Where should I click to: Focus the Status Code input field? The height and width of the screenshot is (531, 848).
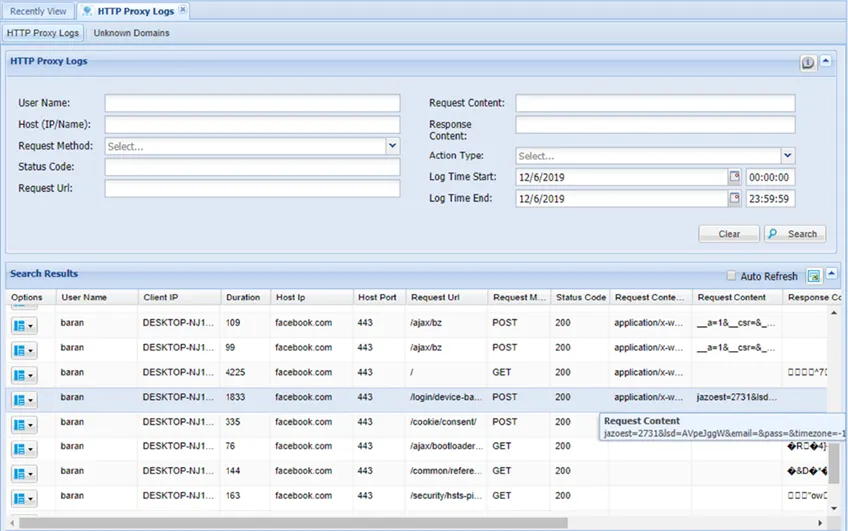tap(253, 167)
